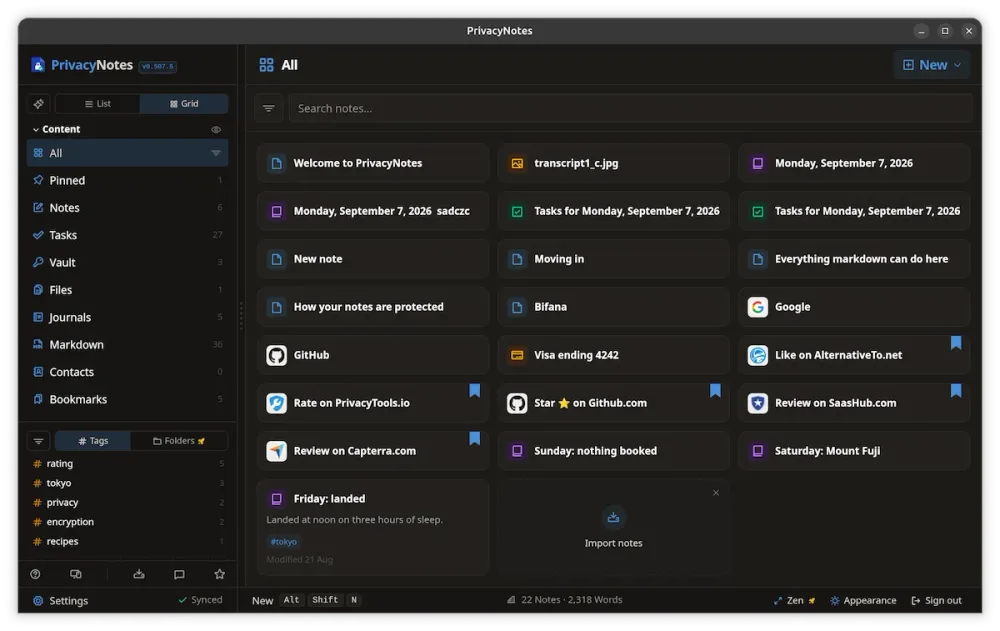This screenshot has height=631, width=1000.
Task: Open the Appearance options
Action: (x=863, y=600)
